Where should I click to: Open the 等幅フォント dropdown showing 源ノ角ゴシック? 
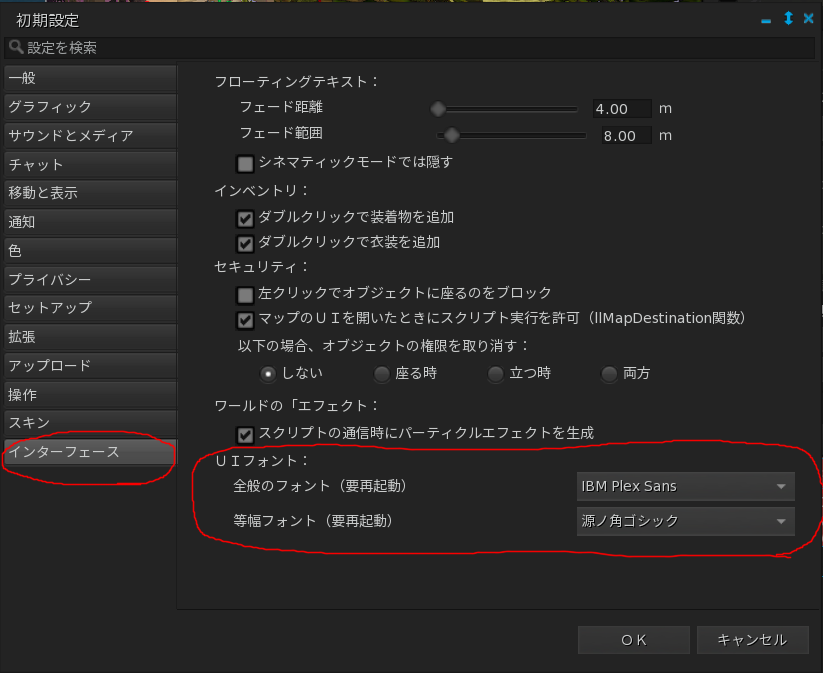(685, 521)
